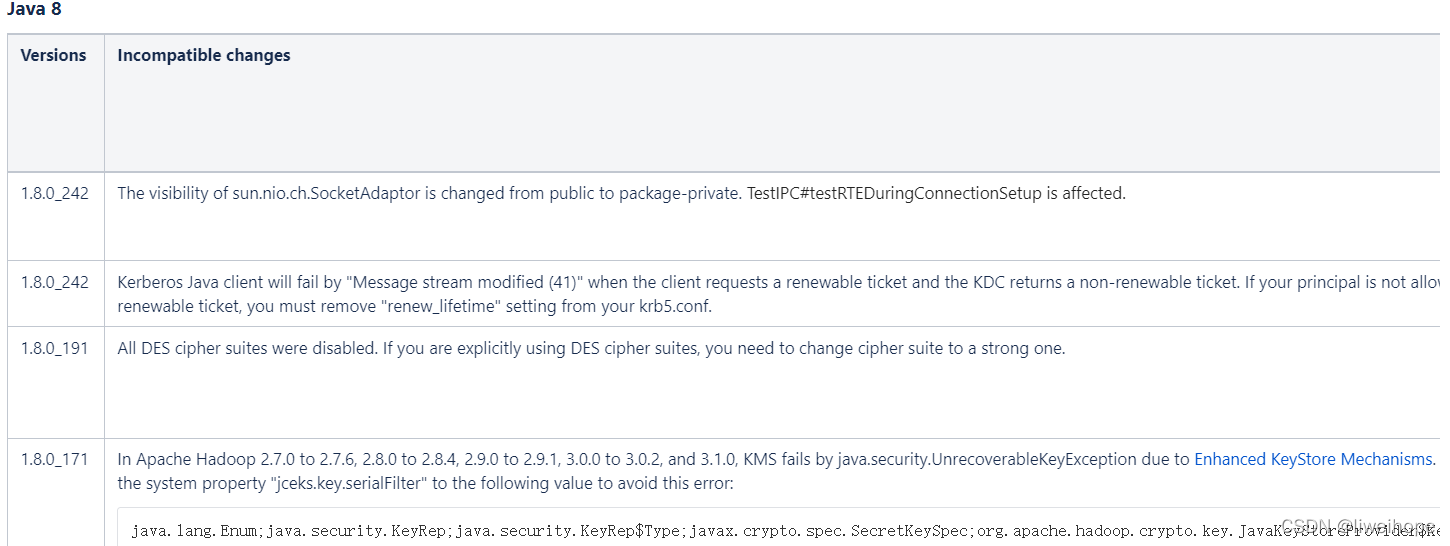Select the '1.8.0_191' version cell
Image resolution: width=1450 pixels, height=546 pixels.
pos(55,348)
